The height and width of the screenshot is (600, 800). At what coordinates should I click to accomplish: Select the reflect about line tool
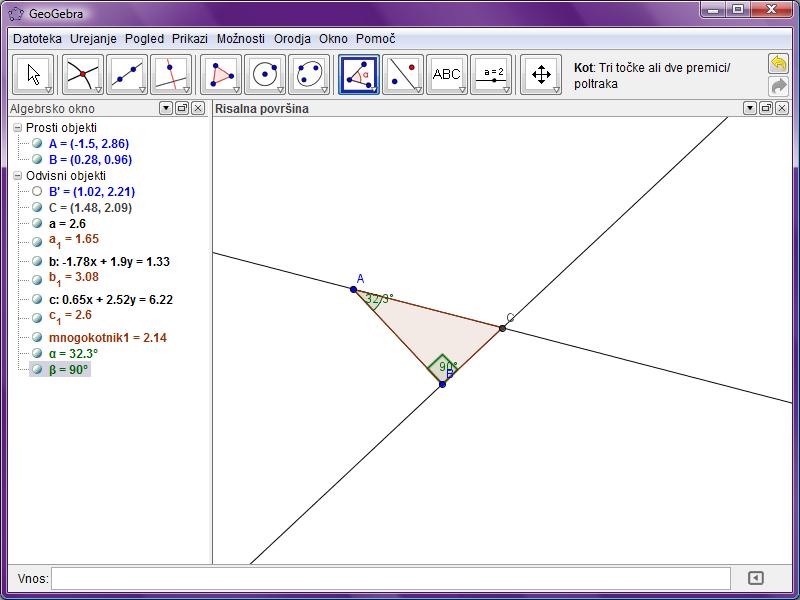click(402, 74)
